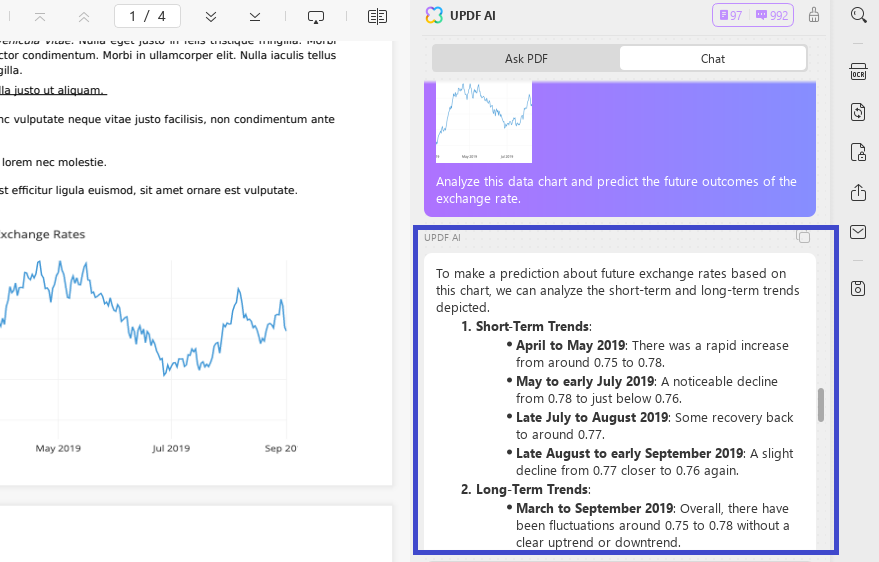
Task: Run OCR text recognition
Action: [858, 72]
